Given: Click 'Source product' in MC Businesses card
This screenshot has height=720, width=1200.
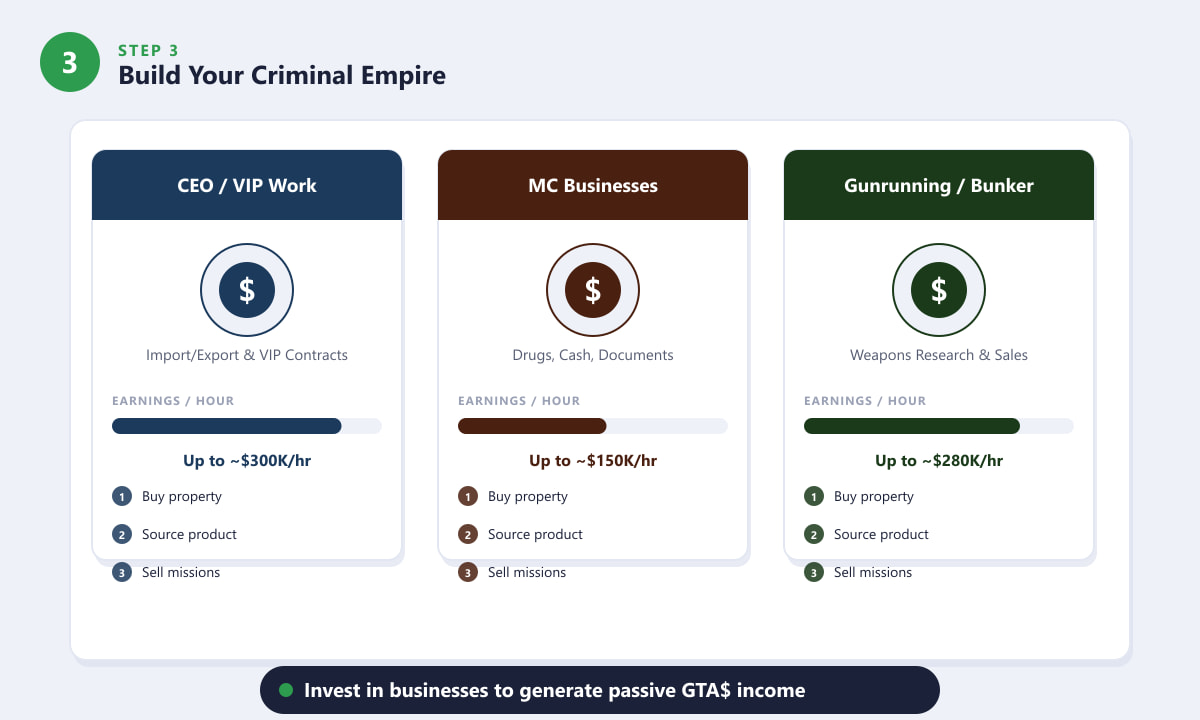Looking at the screenshot, I should coord(535,535).
